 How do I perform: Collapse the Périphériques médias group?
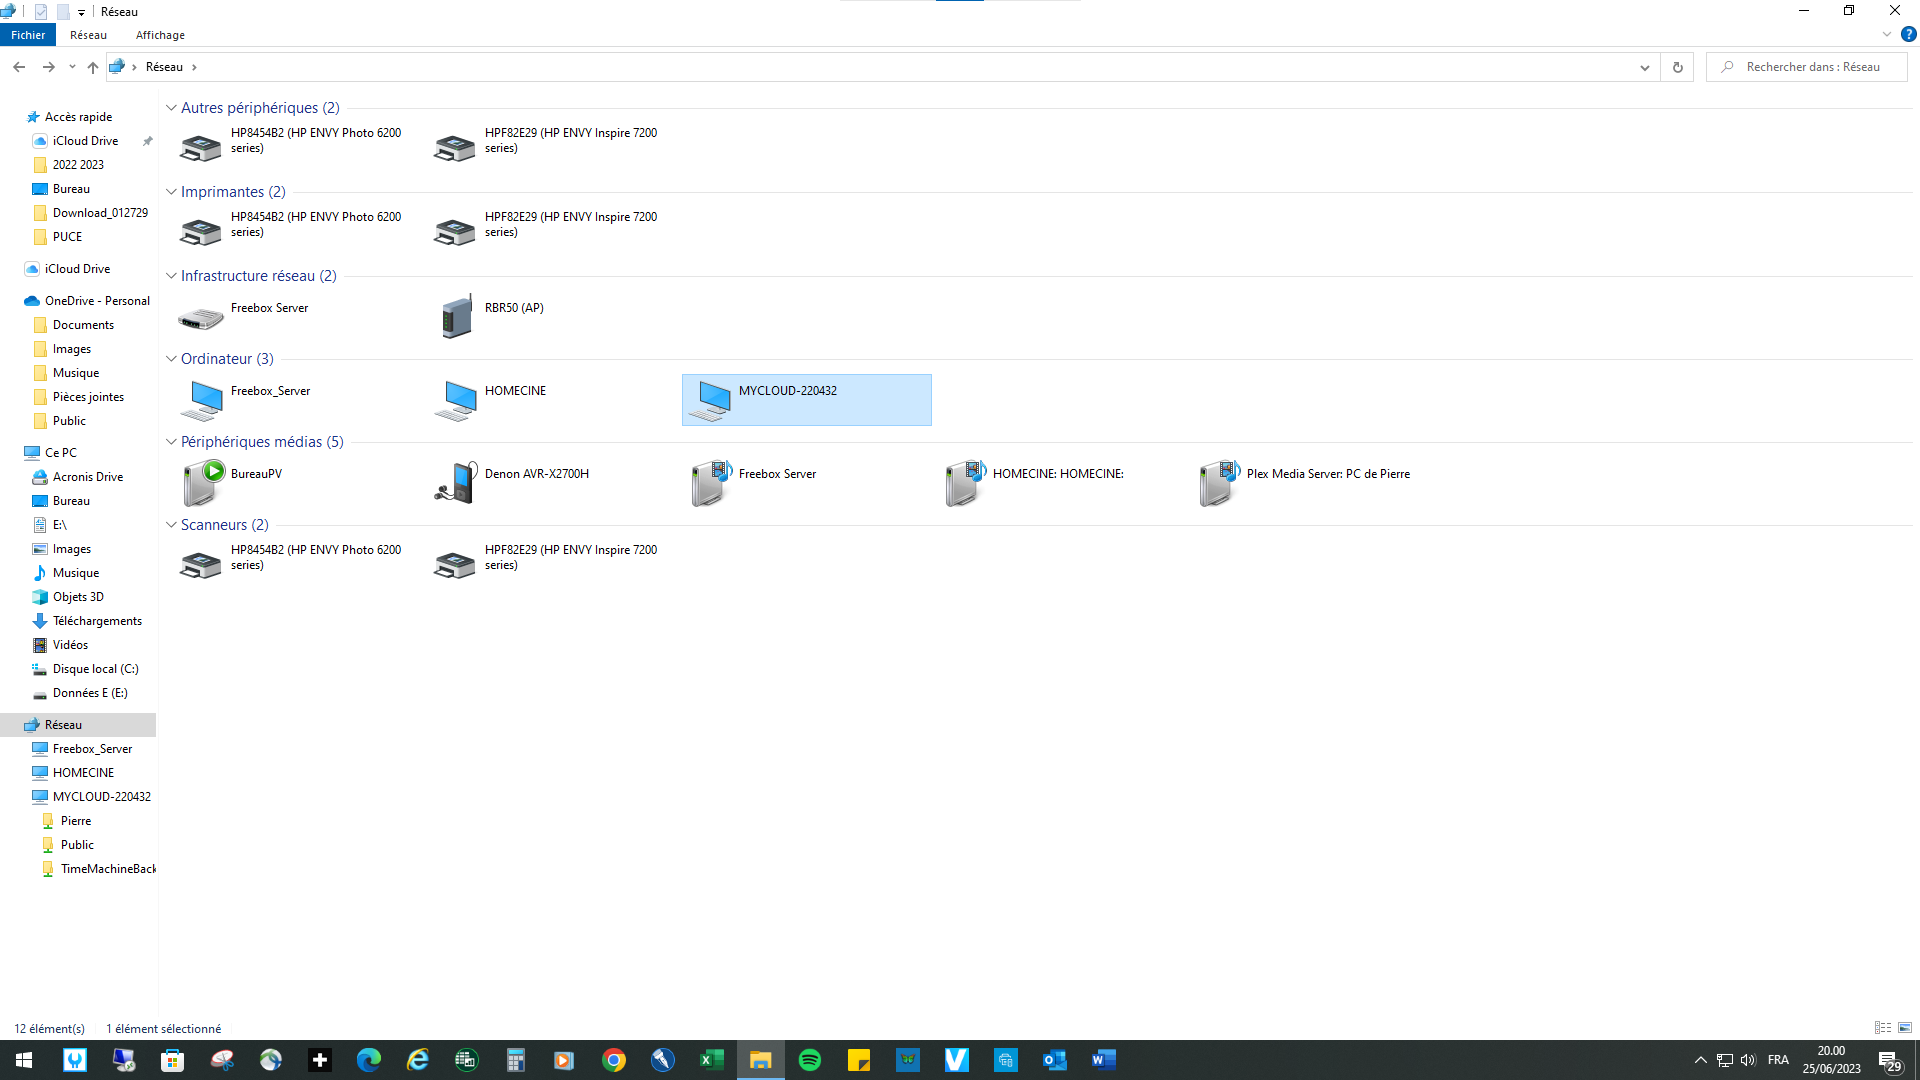[171, 442]
